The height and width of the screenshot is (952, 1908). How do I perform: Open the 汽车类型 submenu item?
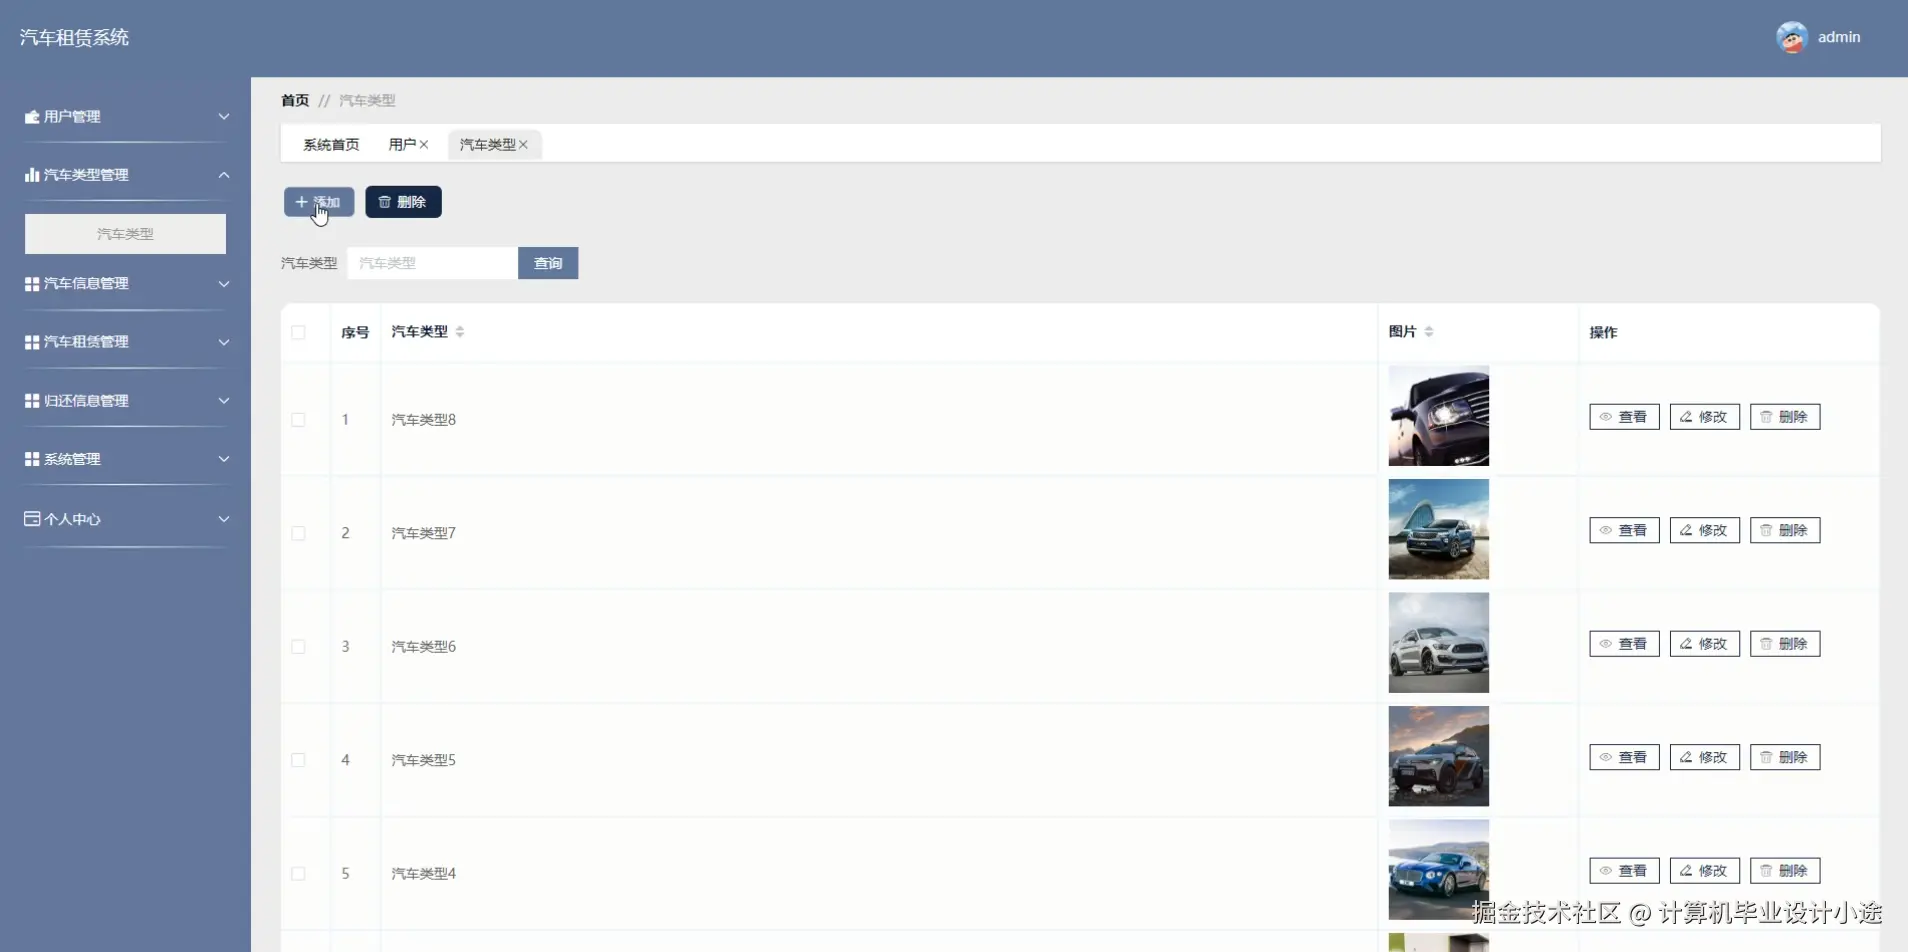coord(125,234)
